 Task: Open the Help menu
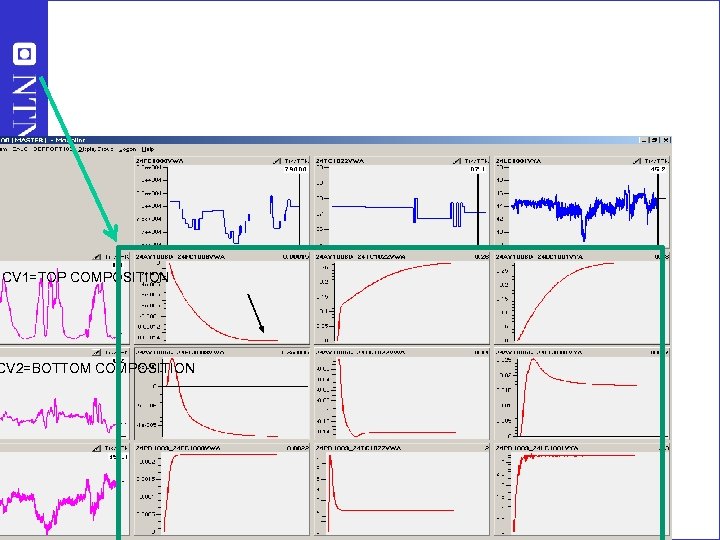tap(147, 149)
